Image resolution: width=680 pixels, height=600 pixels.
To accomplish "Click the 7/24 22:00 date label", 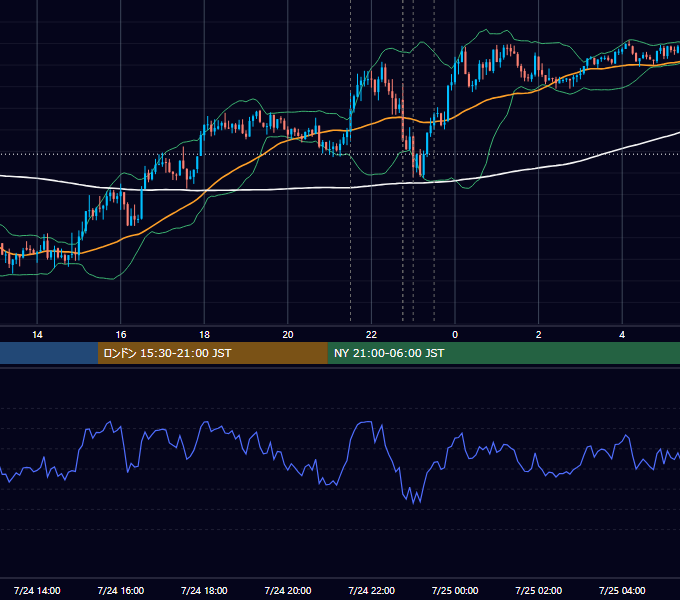I will click(x=372, y=590).
